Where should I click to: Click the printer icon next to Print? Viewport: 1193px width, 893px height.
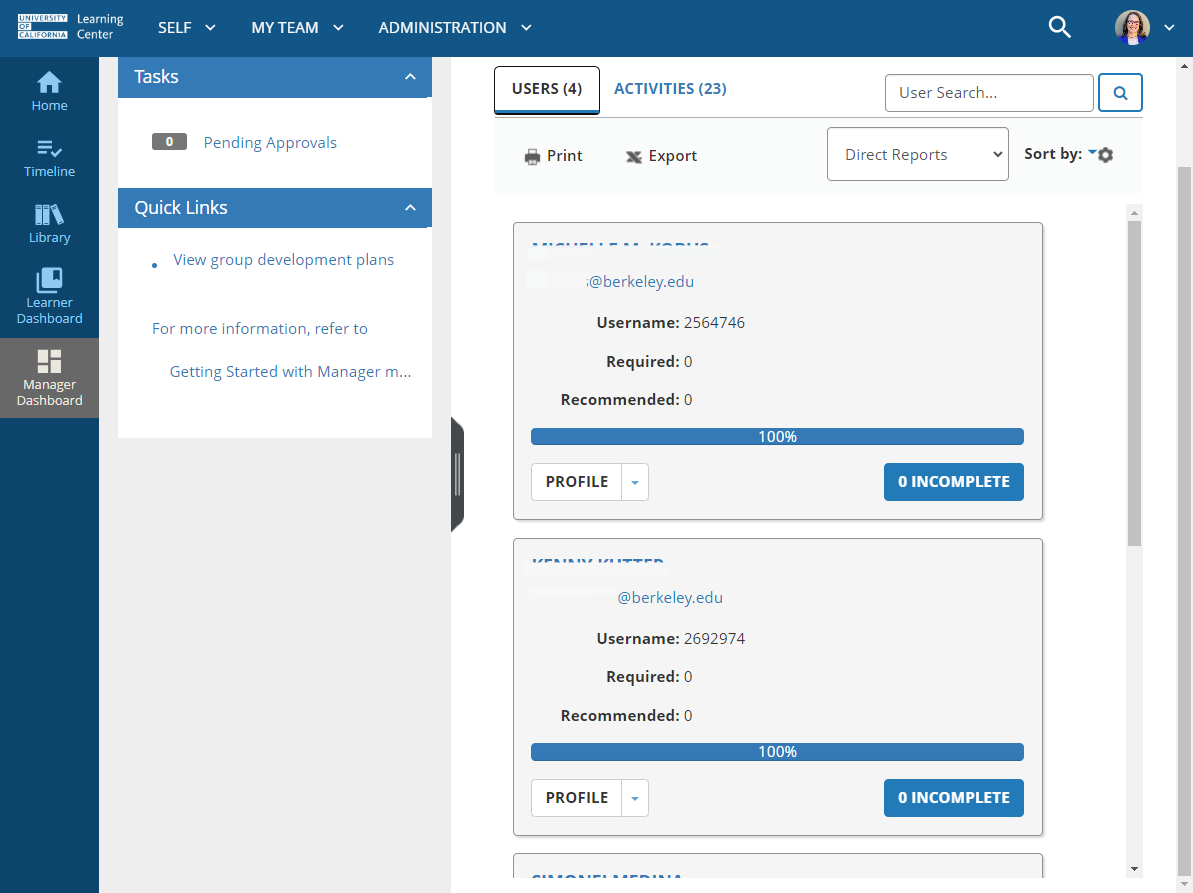[x=533, y=157]
